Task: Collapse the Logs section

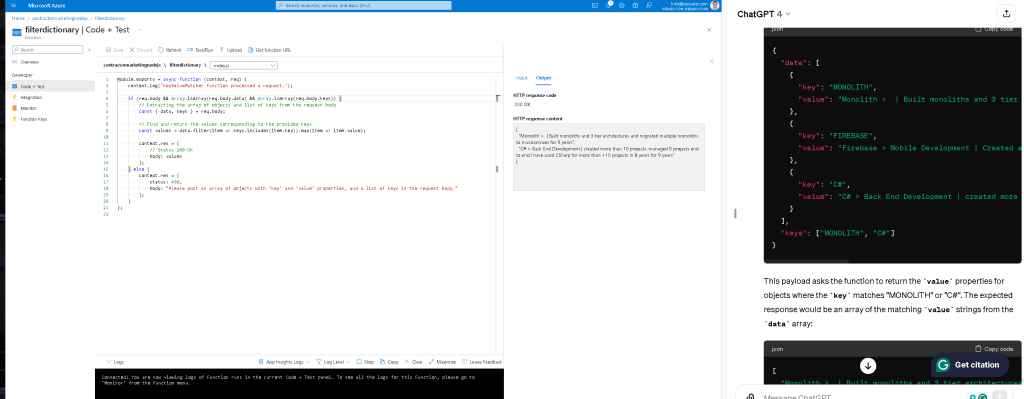Action: [x=114, y=362]
